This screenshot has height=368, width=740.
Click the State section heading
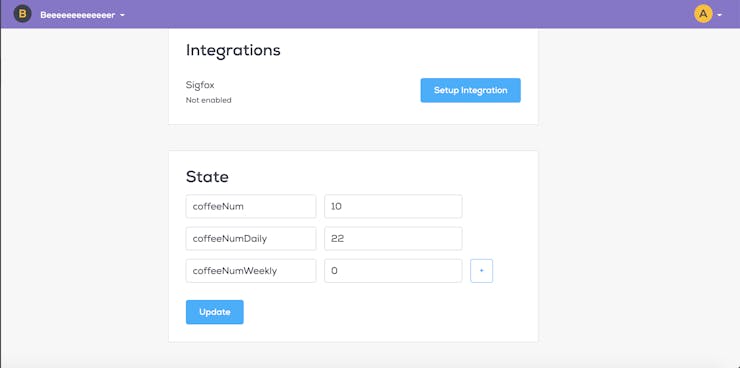pos(207,177)
